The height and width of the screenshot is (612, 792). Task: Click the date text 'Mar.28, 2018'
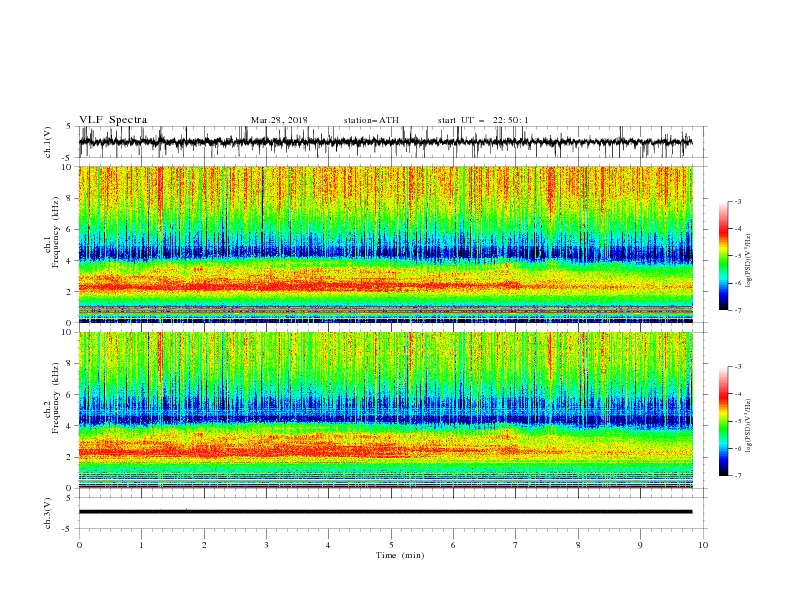279,120
